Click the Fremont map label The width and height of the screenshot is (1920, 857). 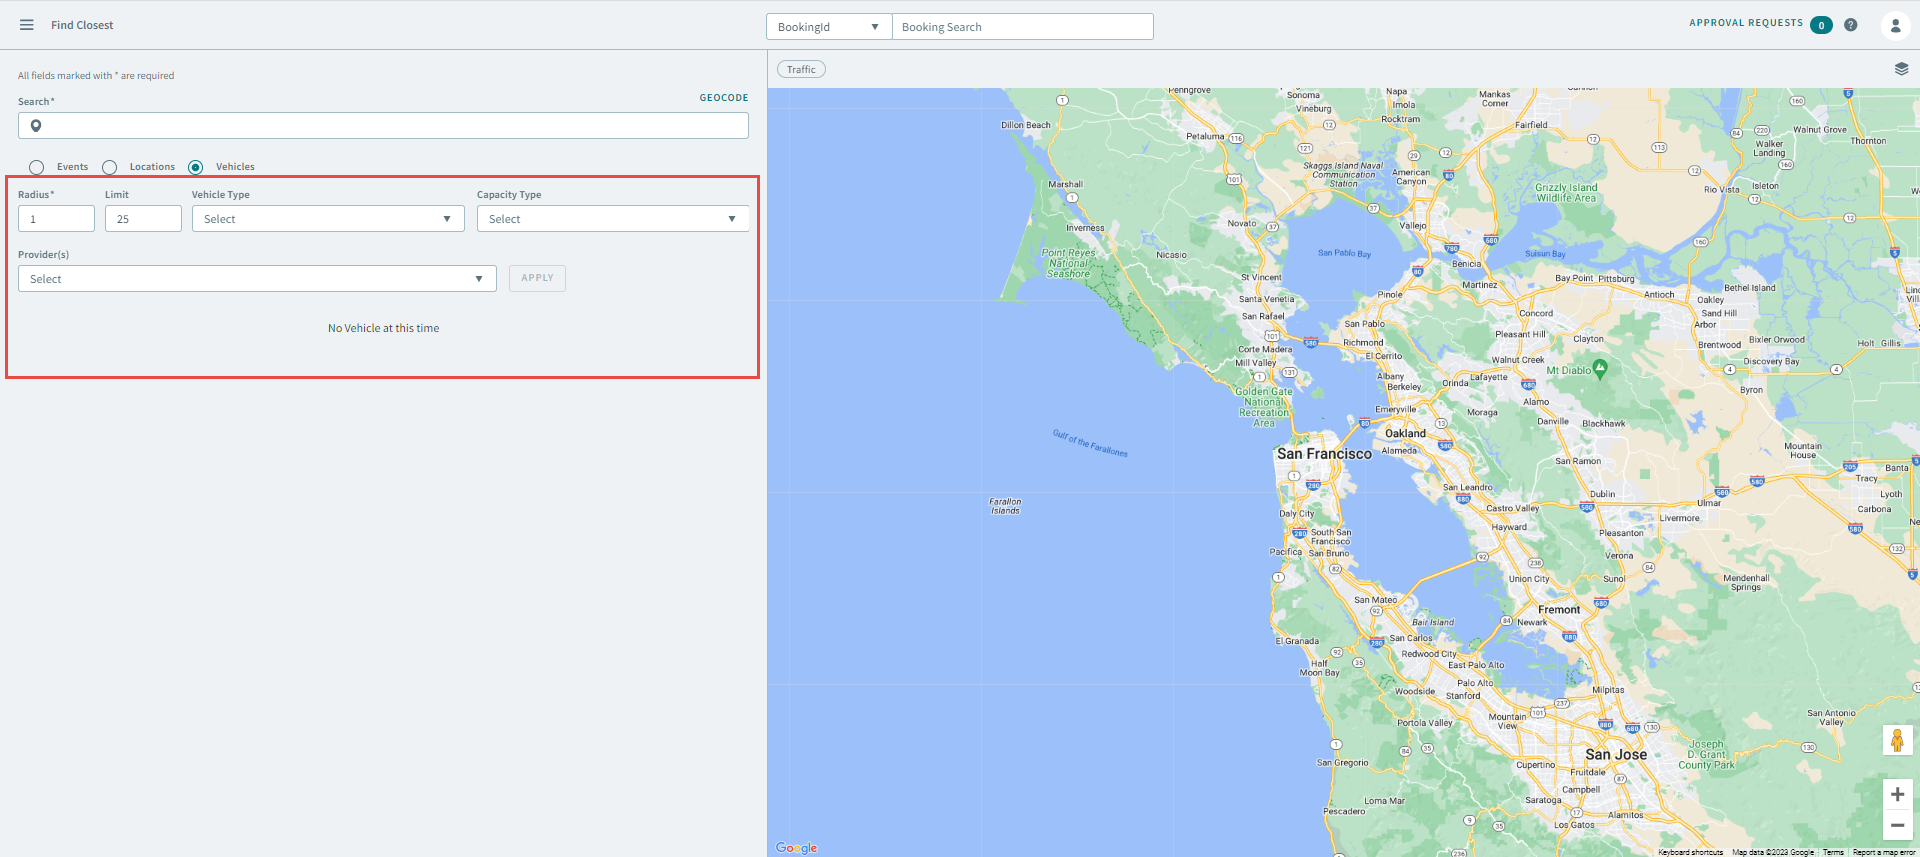pyautogui.click(x=1559, y=609)
